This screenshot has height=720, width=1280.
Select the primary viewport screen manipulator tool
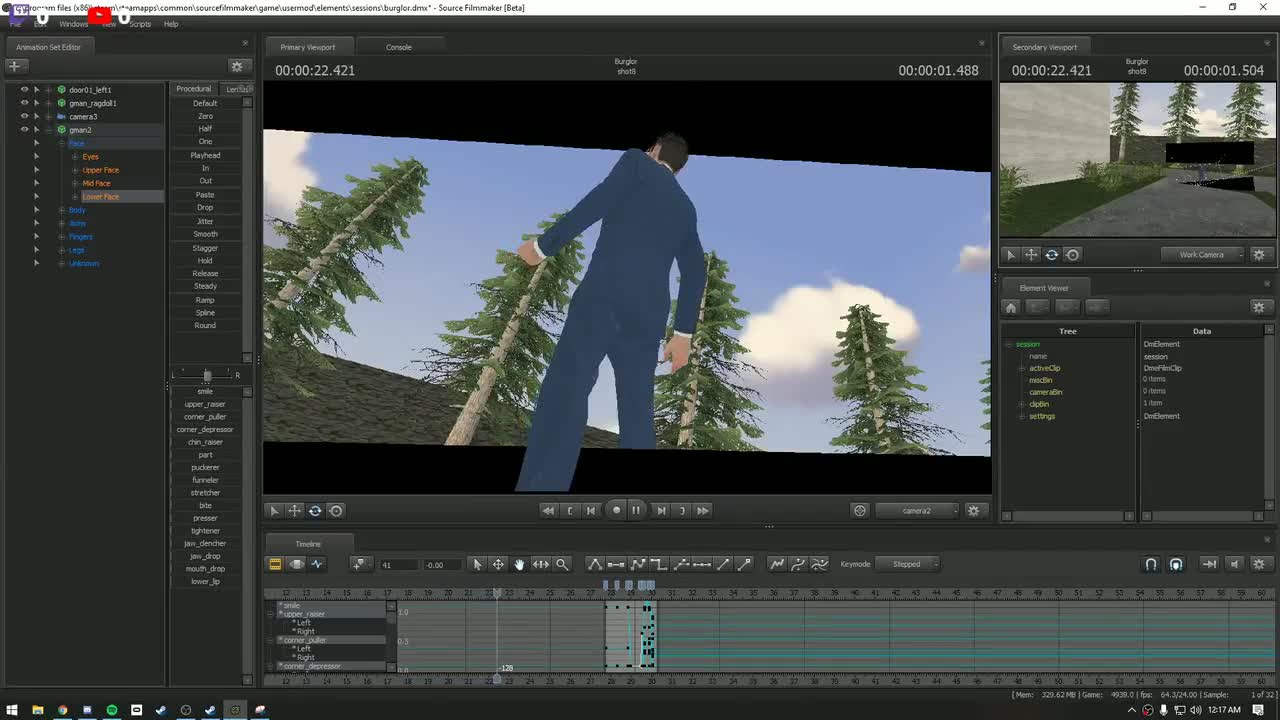(x=336, y=510)
